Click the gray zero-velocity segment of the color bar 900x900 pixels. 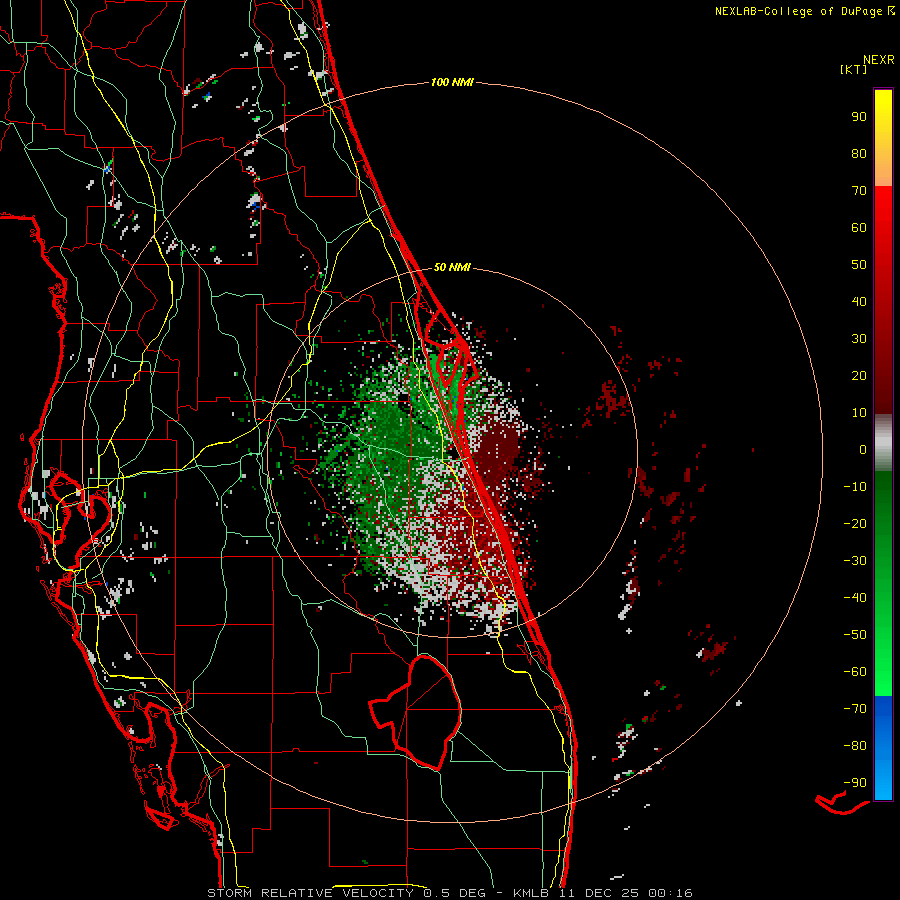point(883,443)
